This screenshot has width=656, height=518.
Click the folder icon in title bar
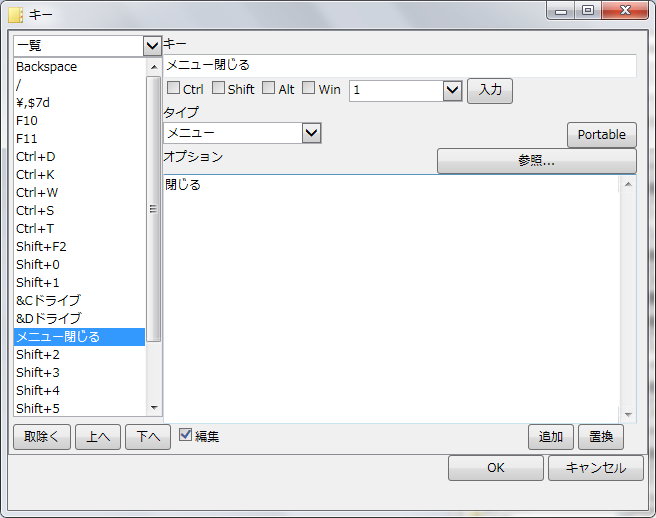pyautogui.click(x=15, y=15)
